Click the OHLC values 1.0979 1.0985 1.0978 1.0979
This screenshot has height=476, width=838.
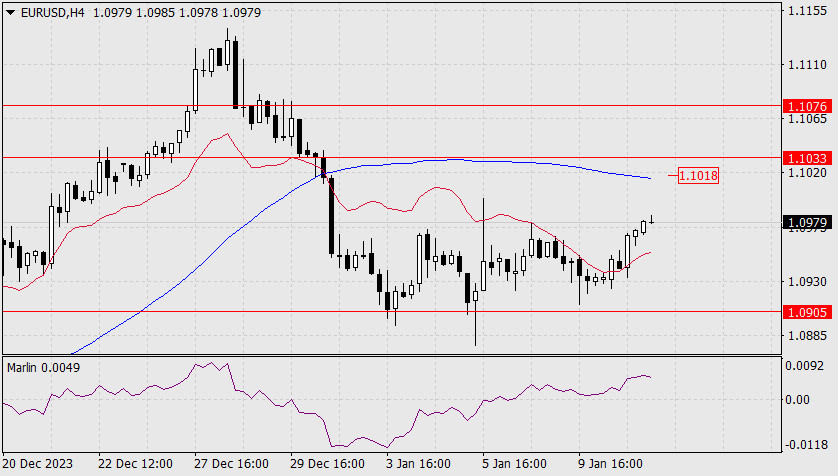coord(177,12)
